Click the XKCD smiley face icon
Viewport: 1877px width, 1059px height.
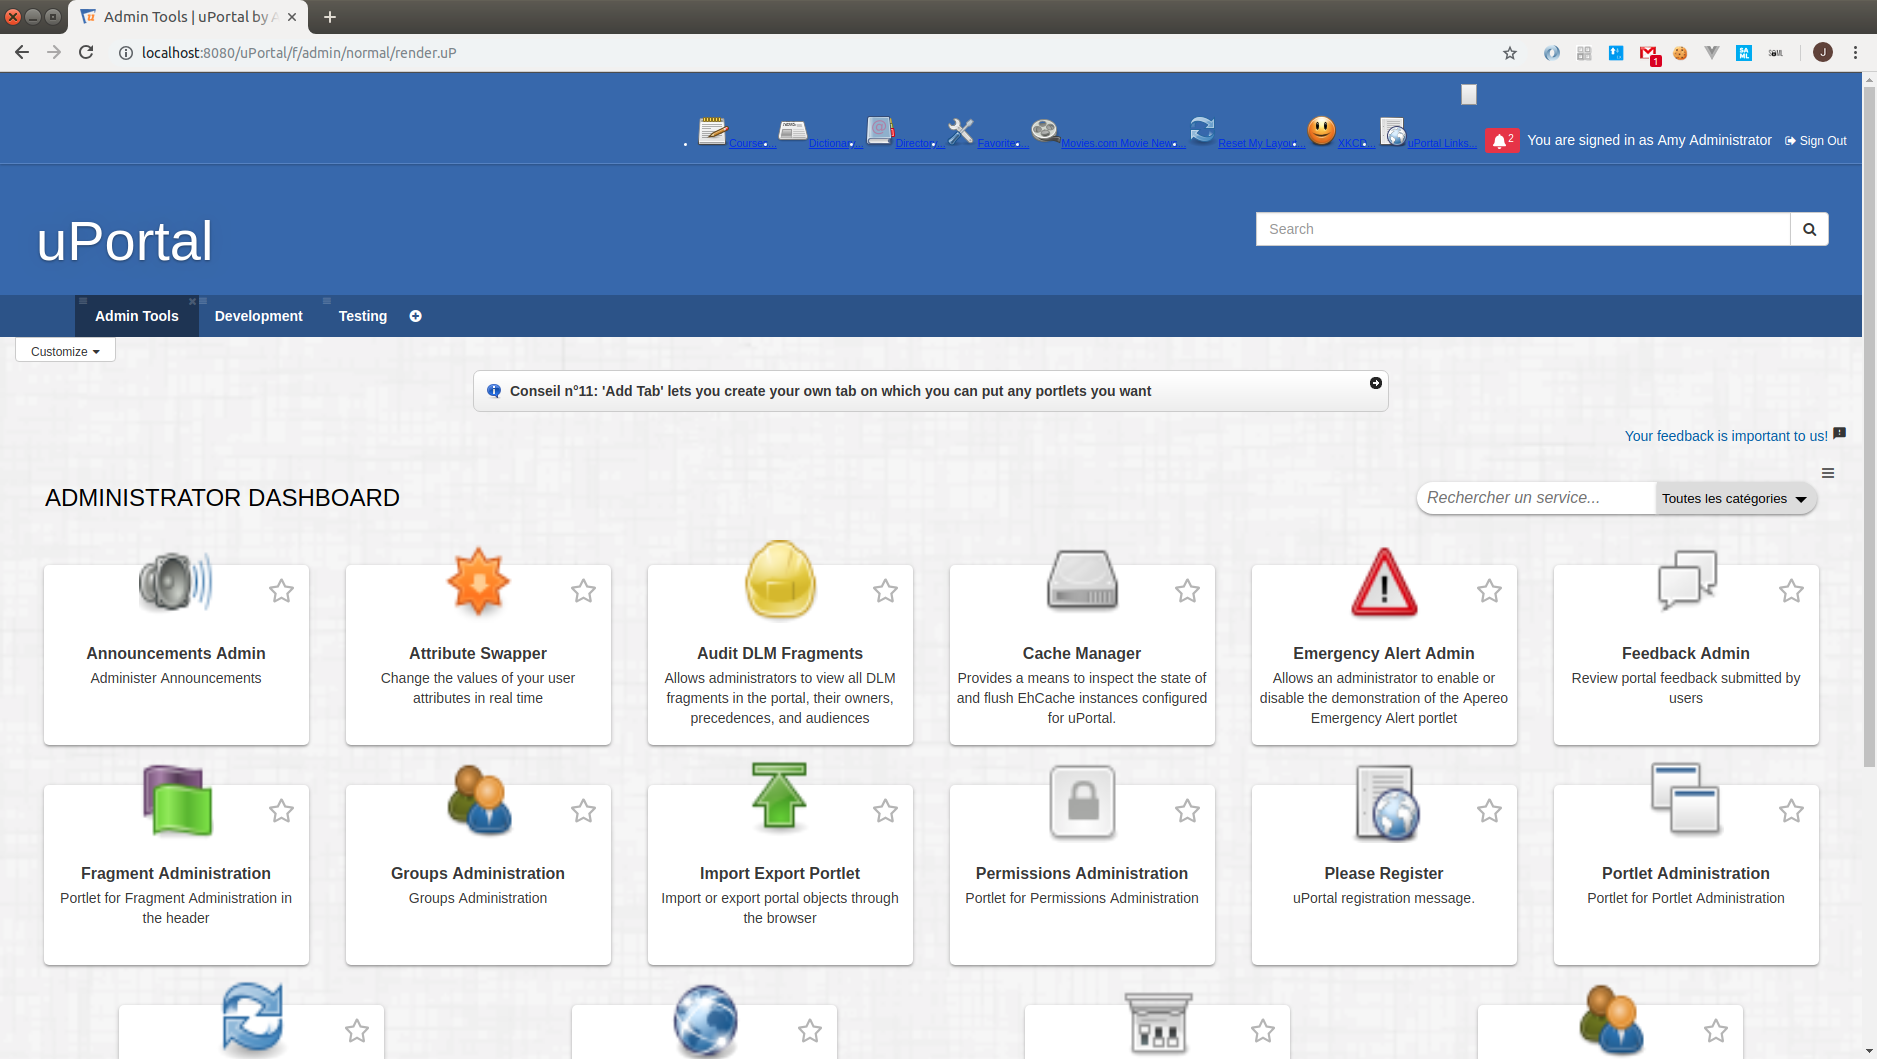(1321, 131)
